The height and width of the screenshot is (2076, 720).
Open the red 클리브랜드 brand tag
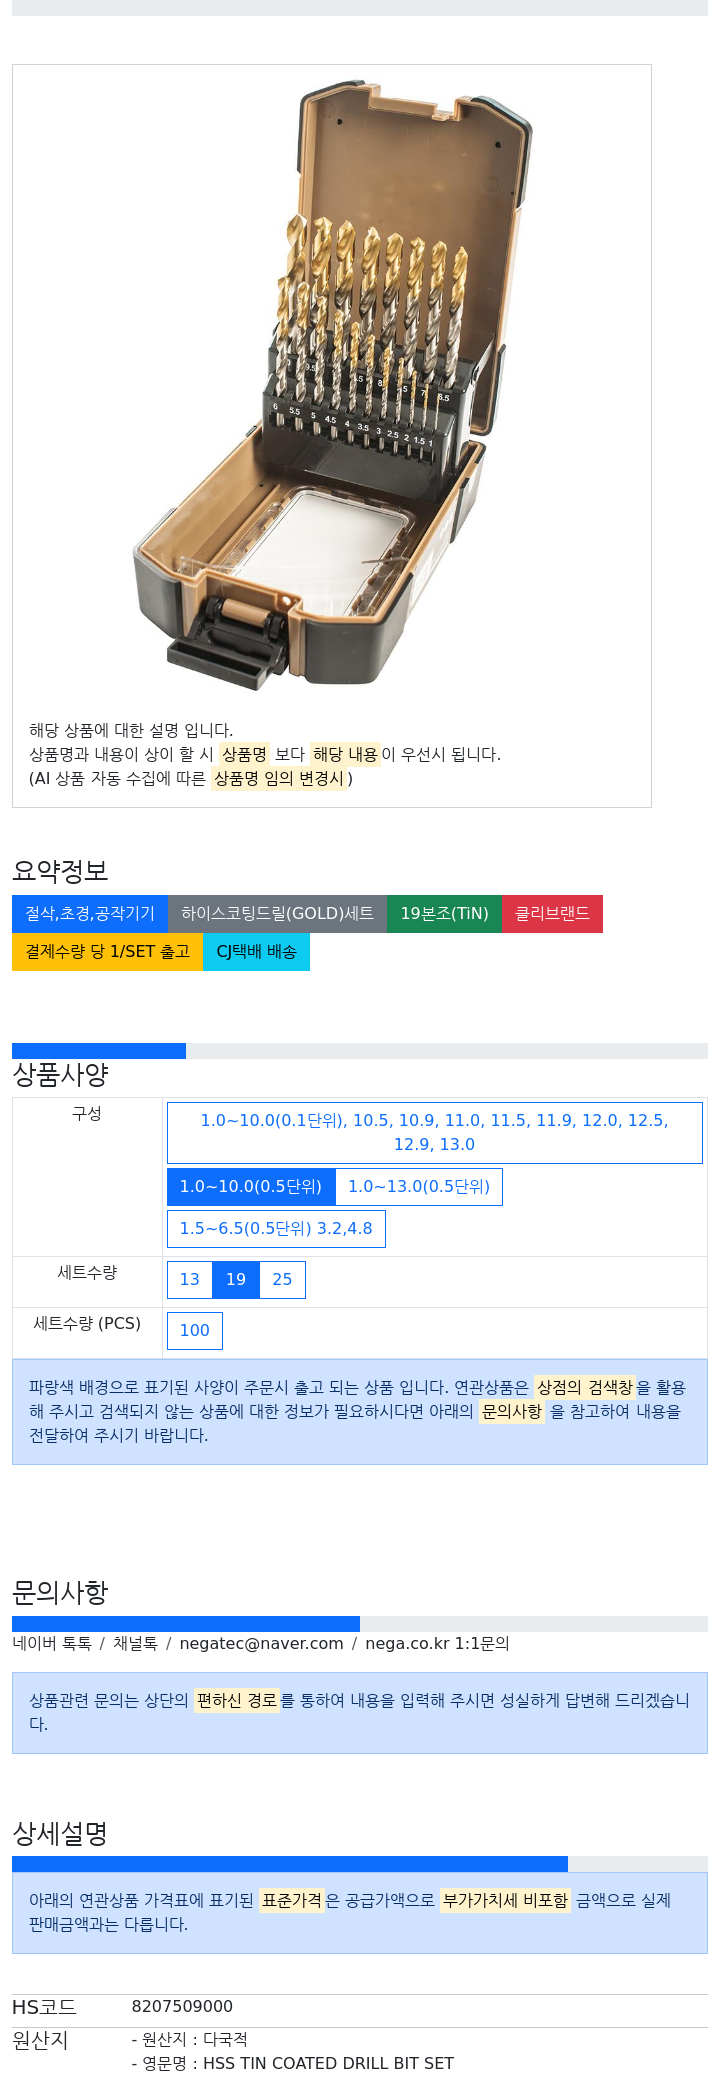[552, 914]
